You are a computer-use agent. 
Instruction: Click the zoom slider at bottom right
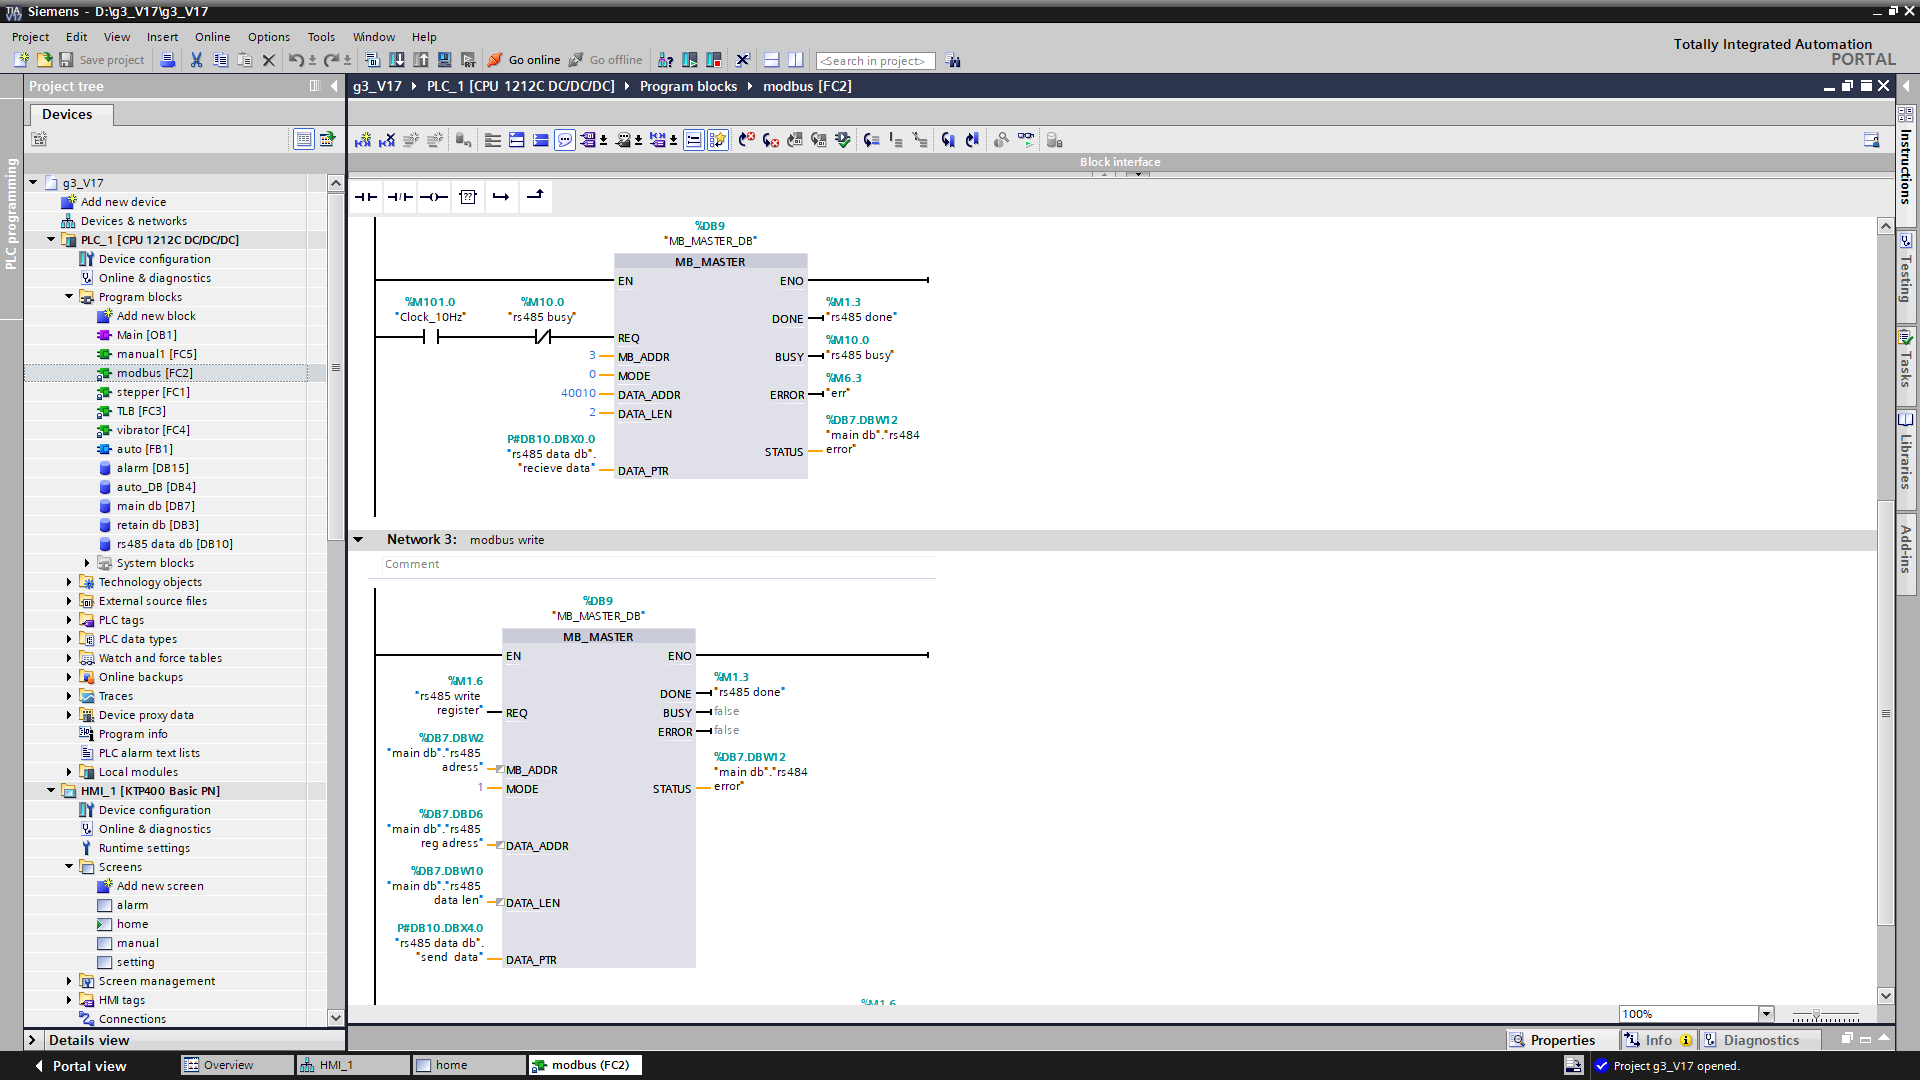click(x=1825, y=1015)
